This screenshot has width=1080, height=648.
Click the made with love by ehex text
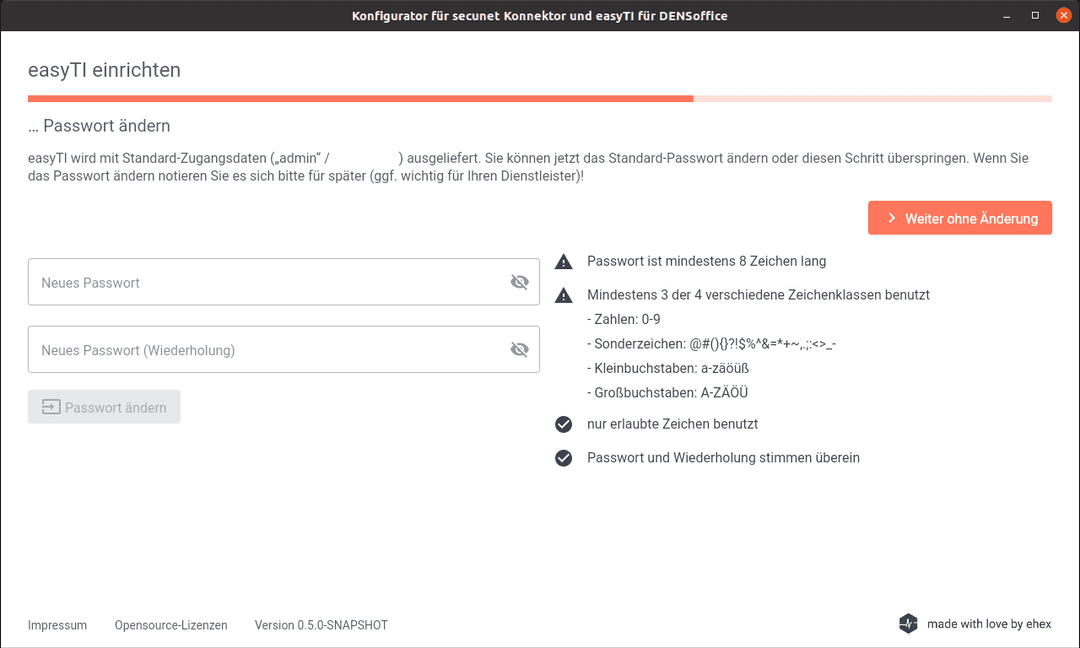click(x=989, y=624)
